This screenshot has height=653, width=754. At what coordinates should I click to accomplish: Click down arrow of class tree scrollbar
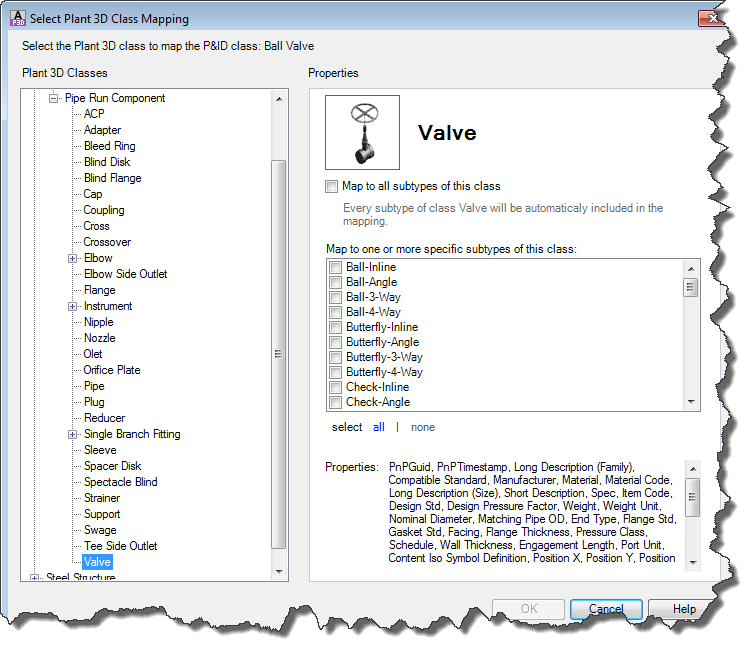(x=279, y=571)
